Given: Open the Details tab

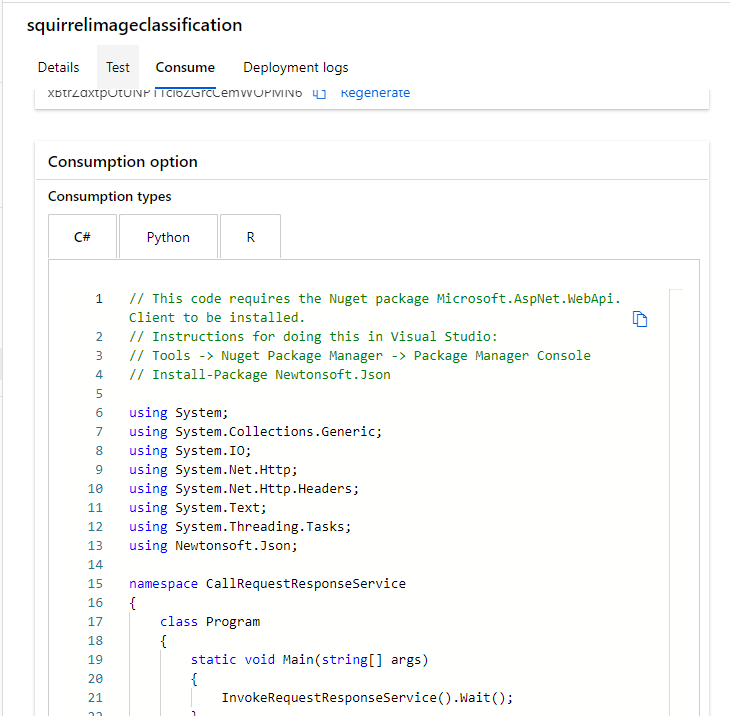Looking at the screenshot, I should pyautogui.click(x=59, y=68).
